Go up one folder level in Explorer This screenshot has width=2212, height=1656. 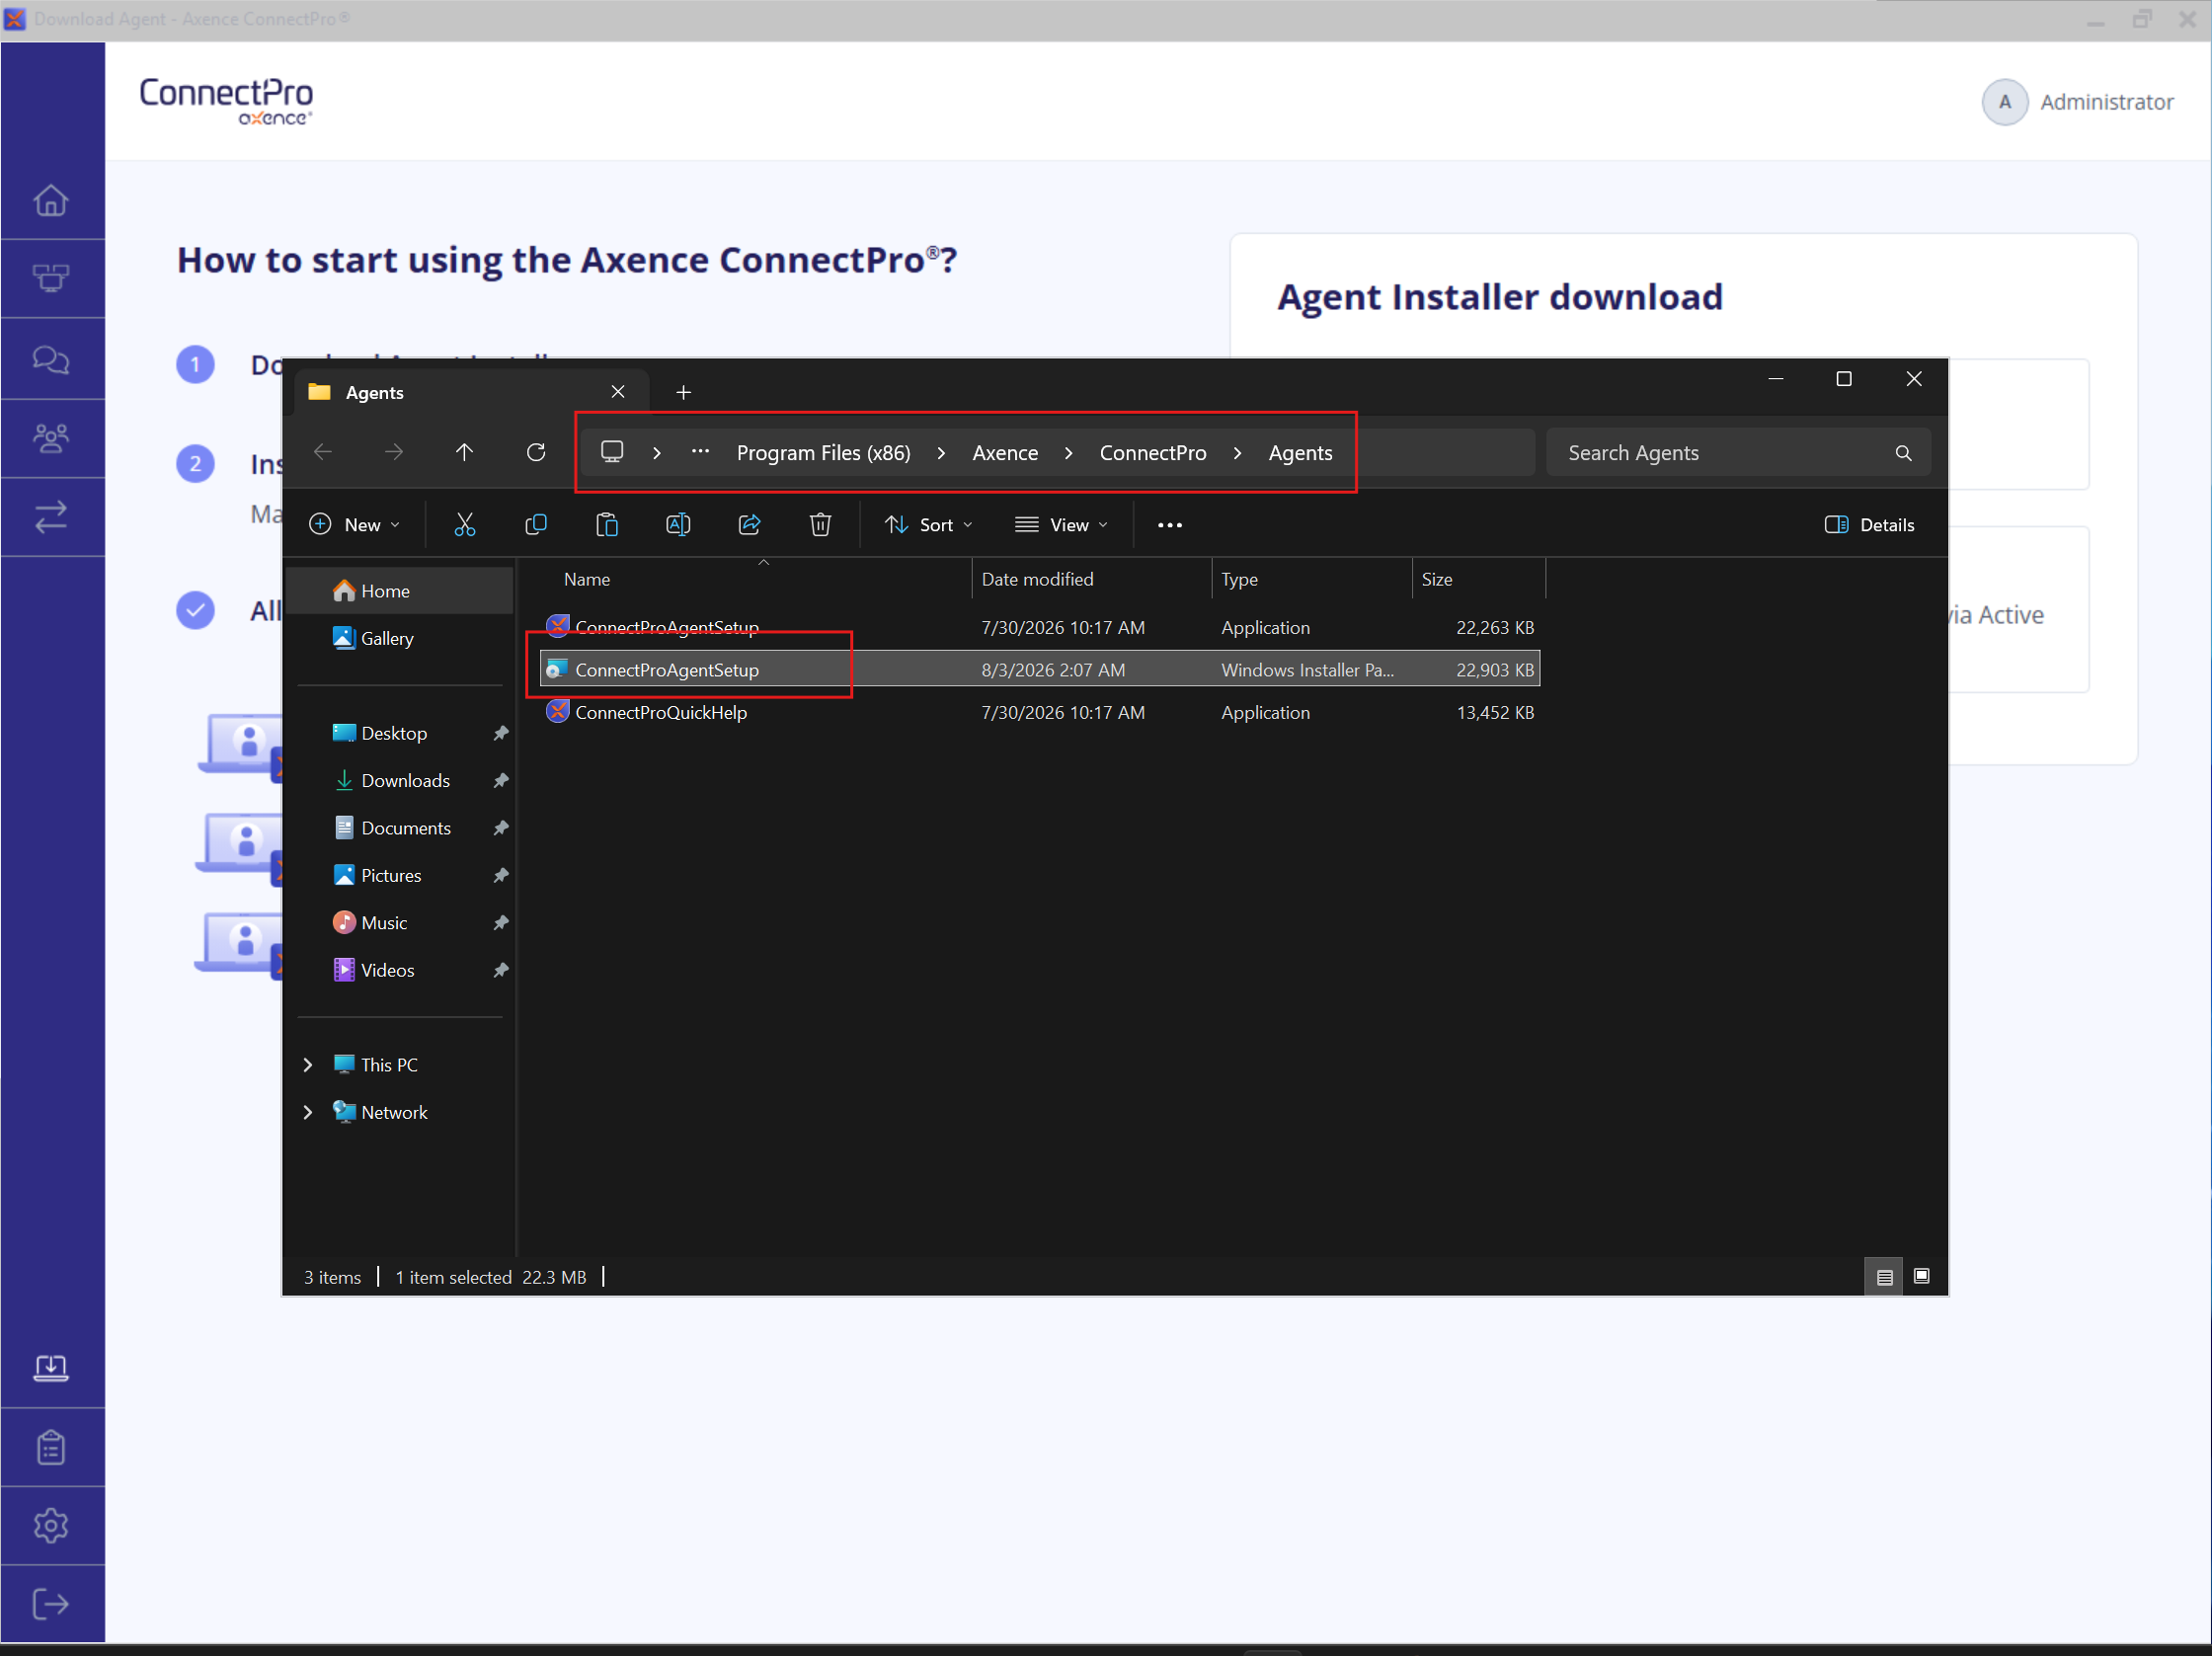pos(464,452)
